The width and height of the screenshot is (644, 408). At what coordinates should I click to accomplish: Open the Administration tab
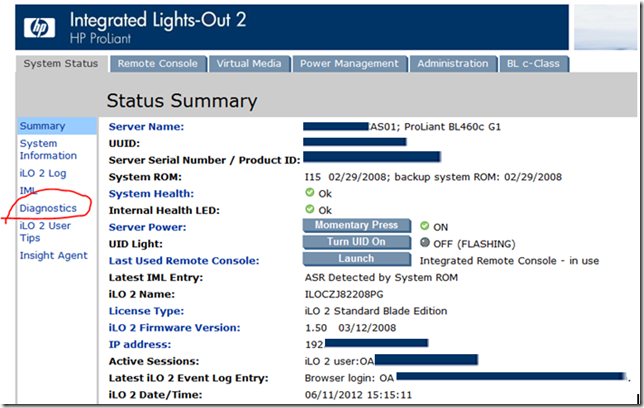[x=453, y=64]
